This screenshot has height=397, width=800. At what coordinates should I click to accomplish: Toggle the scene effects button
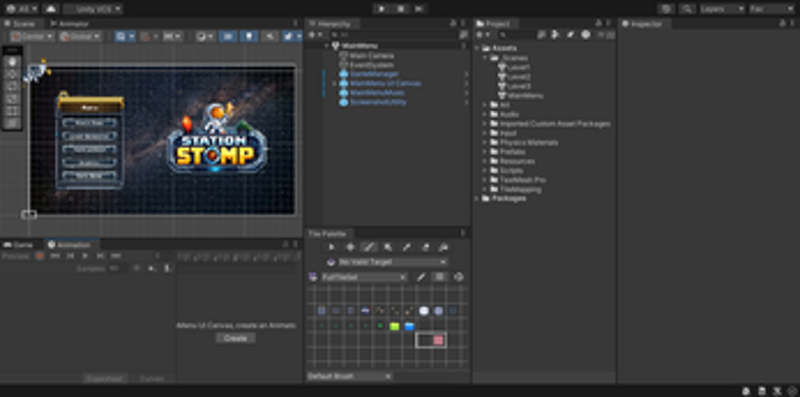pos(288,36)
